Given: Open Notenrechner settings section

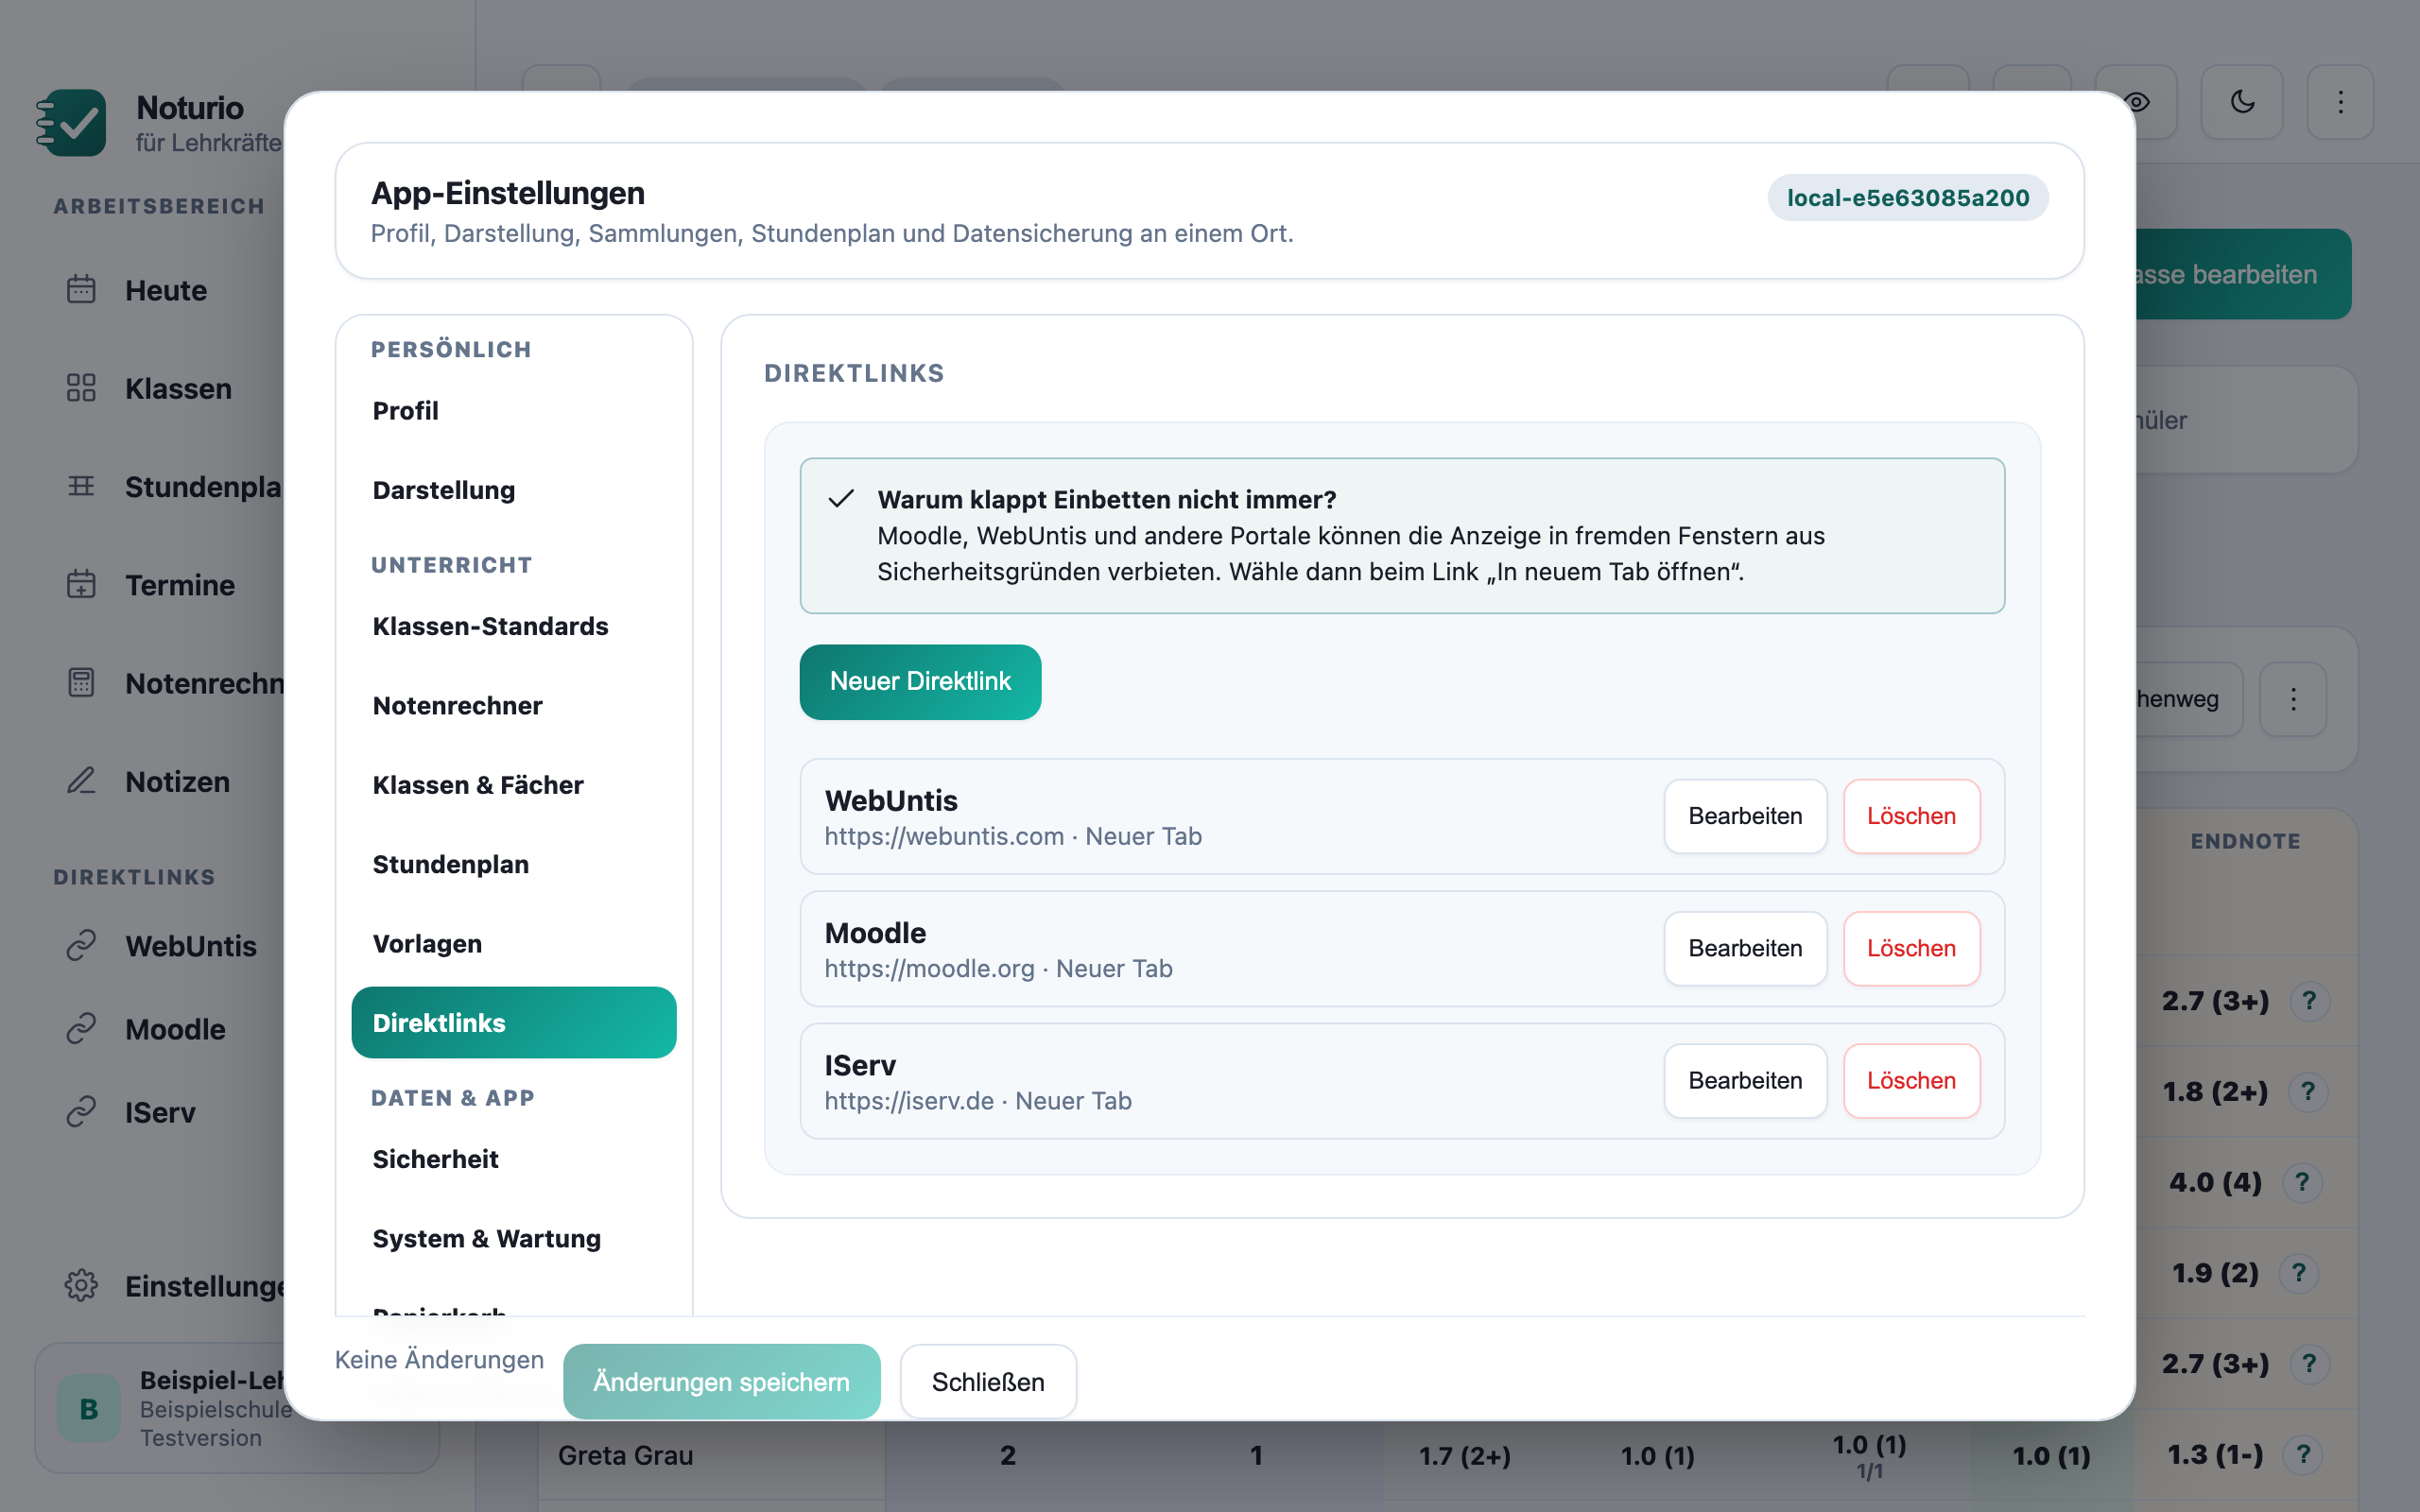Looking at the screenshot, I should pos(514,705).
